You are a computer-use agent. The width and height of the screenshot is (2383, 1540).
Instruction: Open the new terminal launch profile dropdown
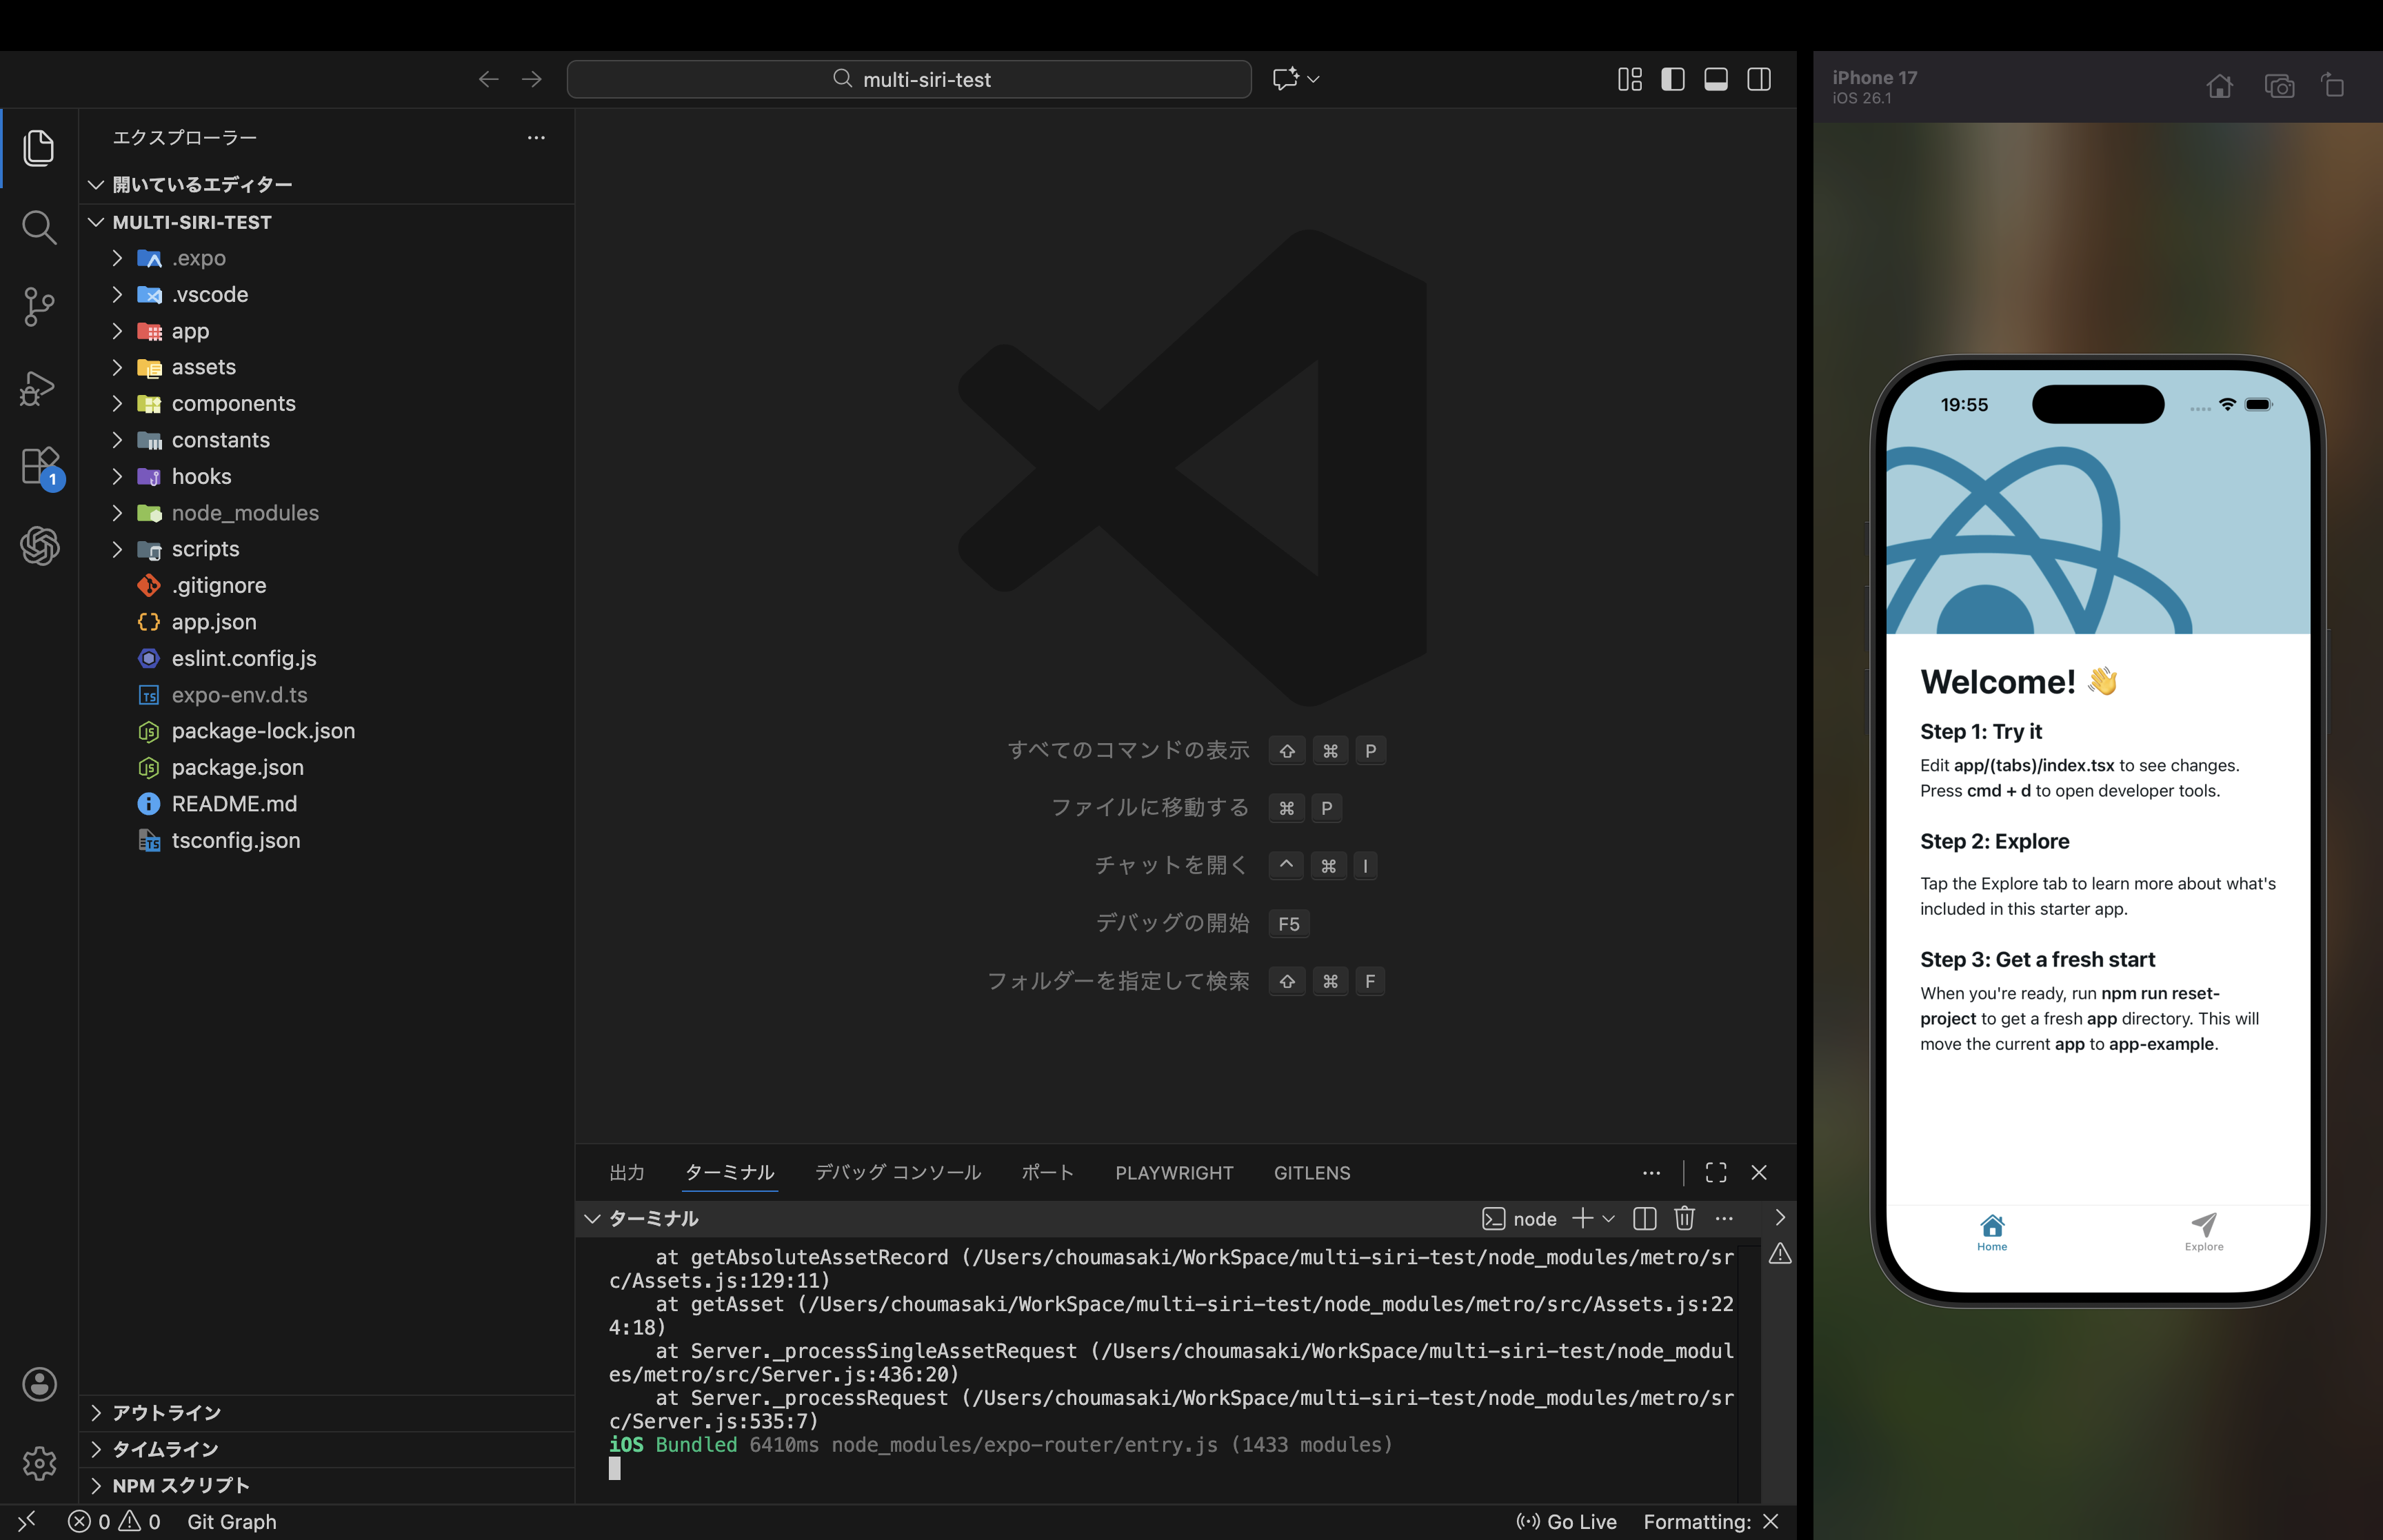point(1609,1218)
